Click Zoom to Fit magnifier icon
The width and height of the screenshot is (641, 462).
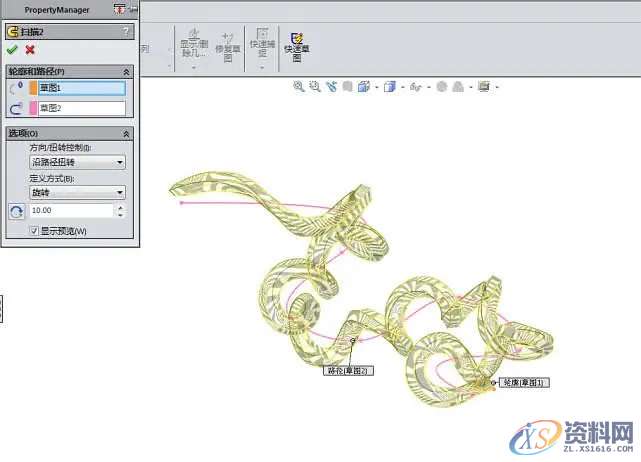(x=299, y=86)
